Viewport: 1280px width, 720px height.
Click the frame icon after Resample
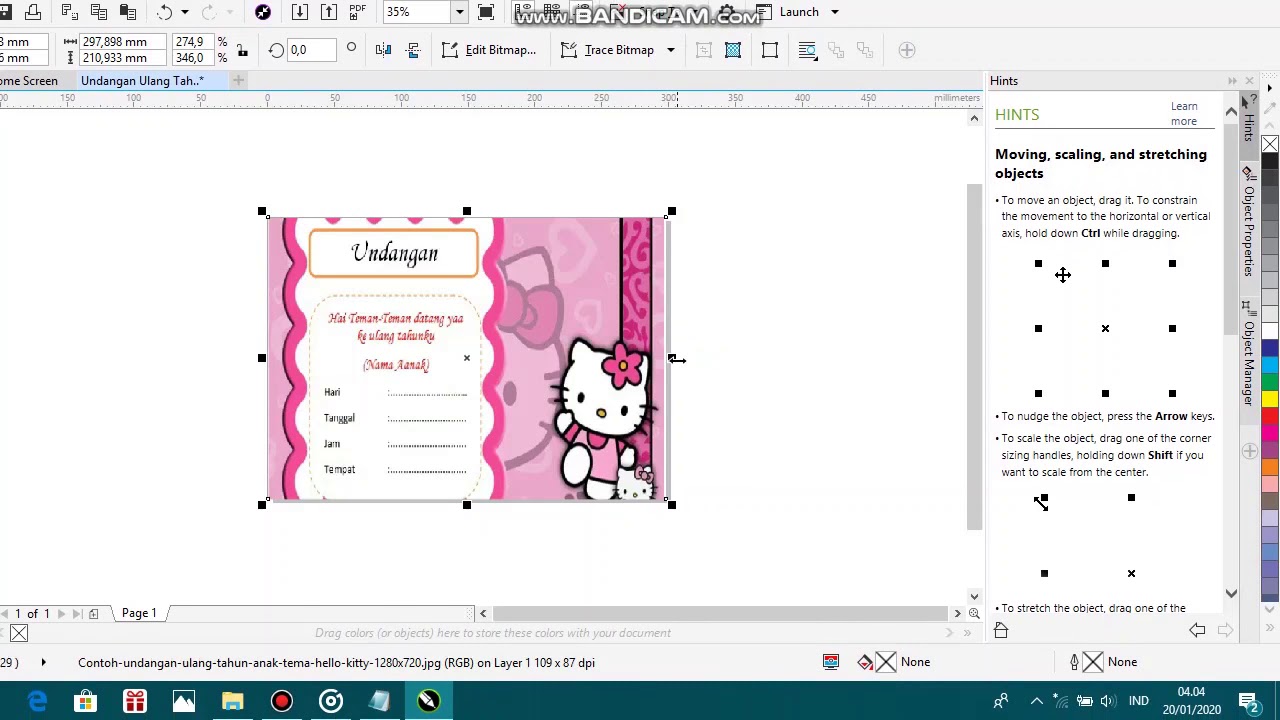click(x=770, y=50)
